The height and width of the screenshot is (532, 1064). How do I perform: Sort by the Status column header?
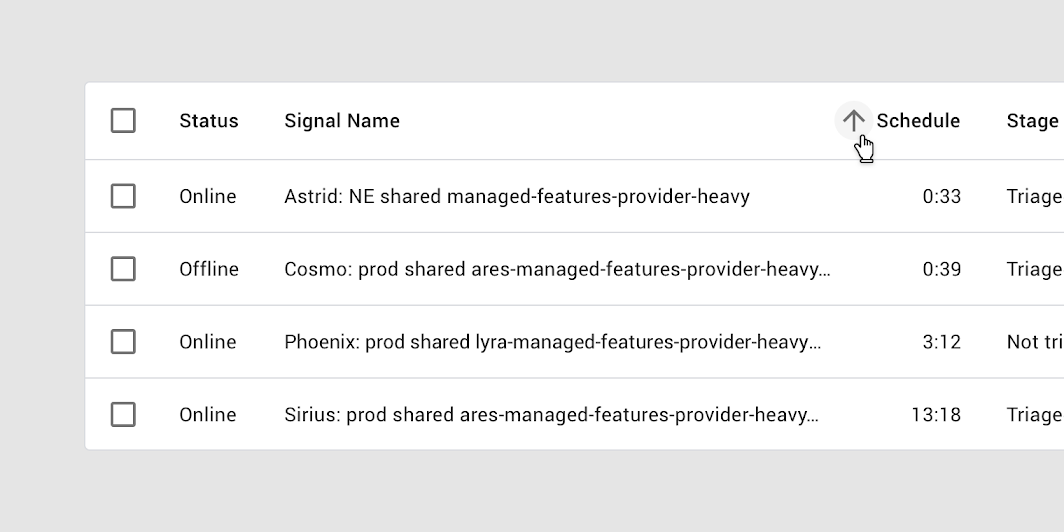pyautogui.click(x=209, y=121)
